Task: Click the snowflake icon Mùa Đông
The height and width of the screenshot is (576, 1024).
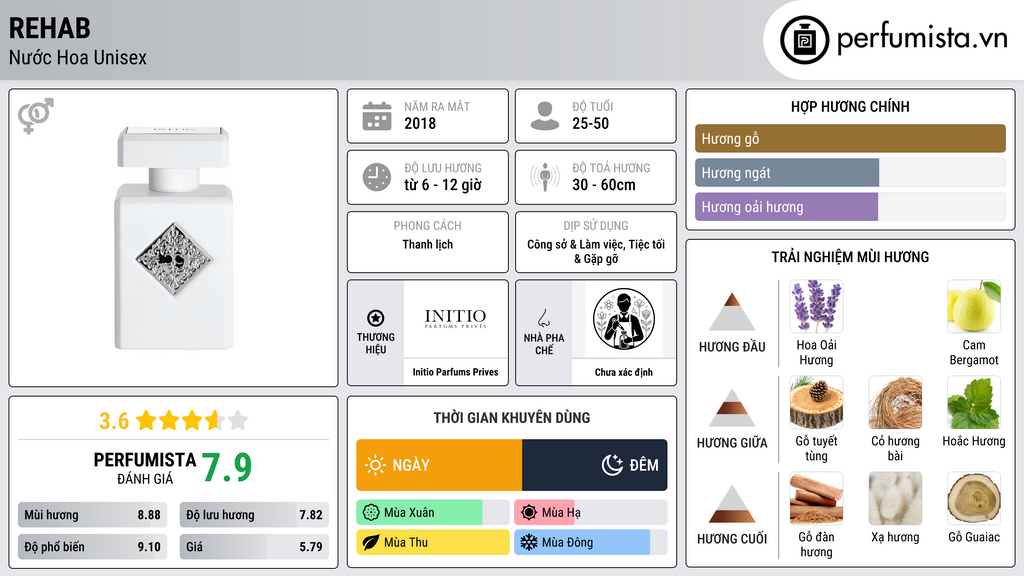Action: [529, 542]
